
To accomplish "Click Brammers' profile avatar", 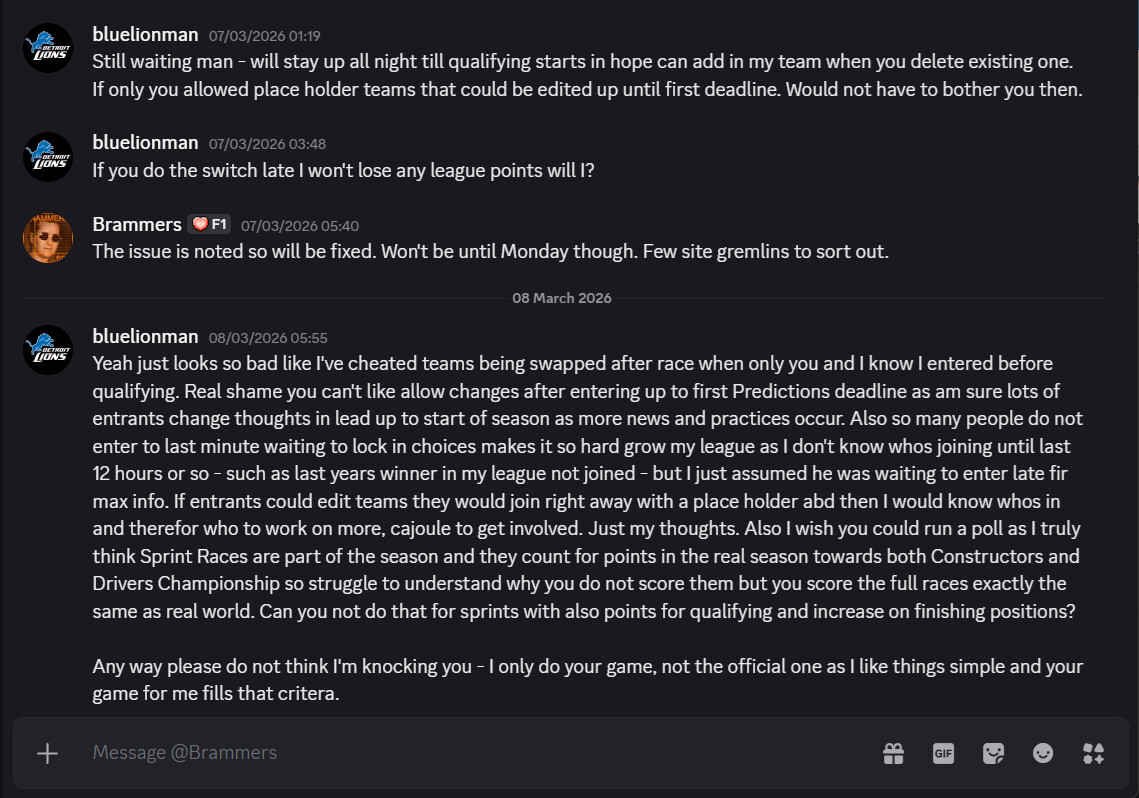I will pyautogui.click(x=48, y=238).
